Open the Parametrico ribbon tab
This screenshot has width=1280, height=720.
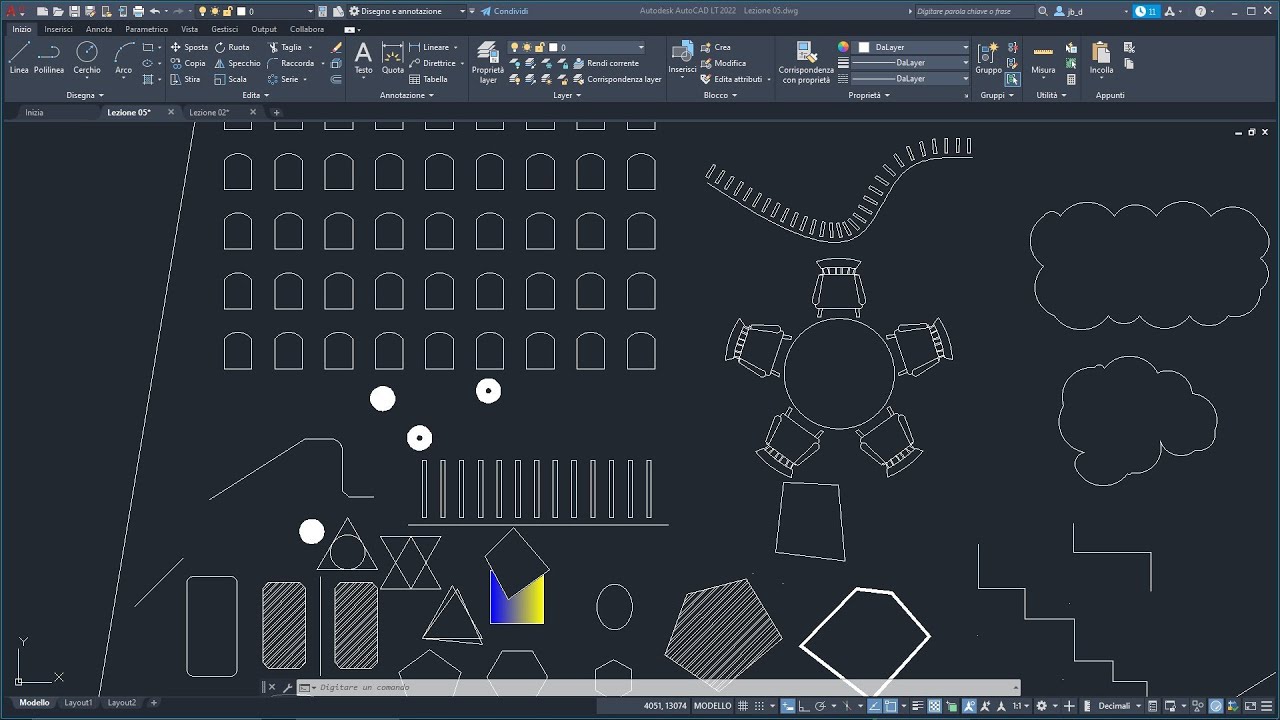pyautogui.click(x=146, y=29)
